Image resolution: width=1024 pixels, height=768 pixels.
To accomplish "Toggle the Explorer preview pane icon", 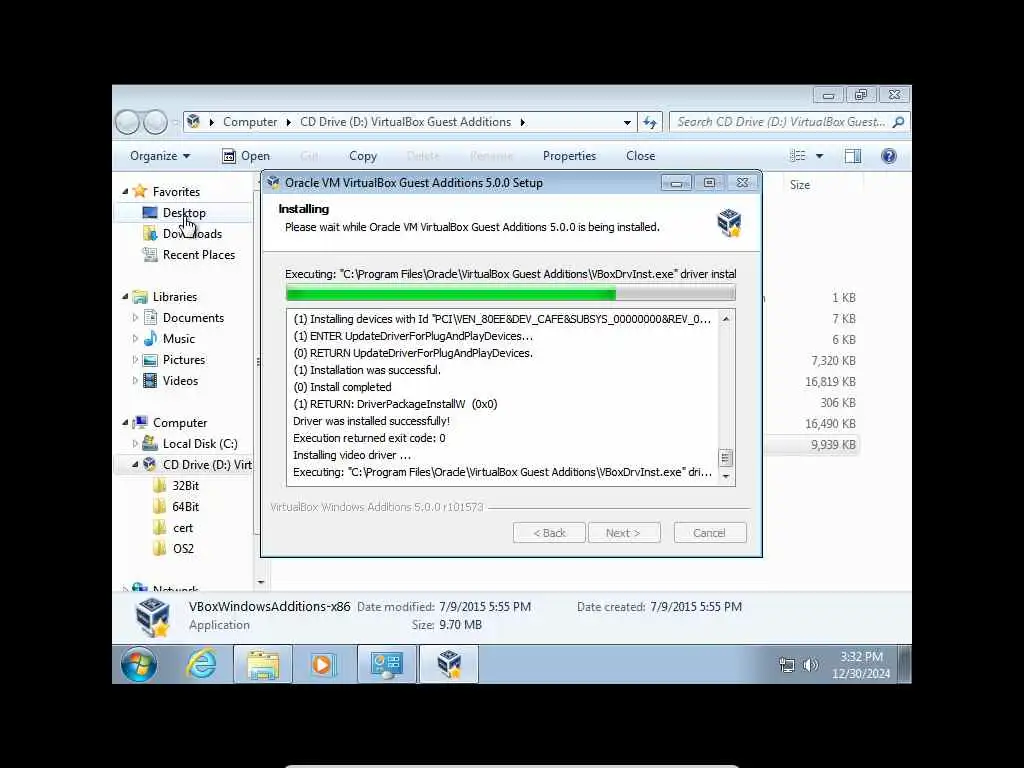I will tap(852, 155).
